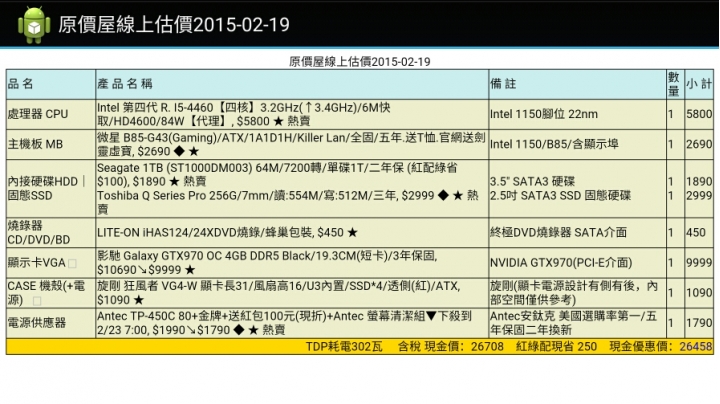Click the motherboard subtotal 2690
This screenshot has height=404, width=720.
(x=699, y=144)
